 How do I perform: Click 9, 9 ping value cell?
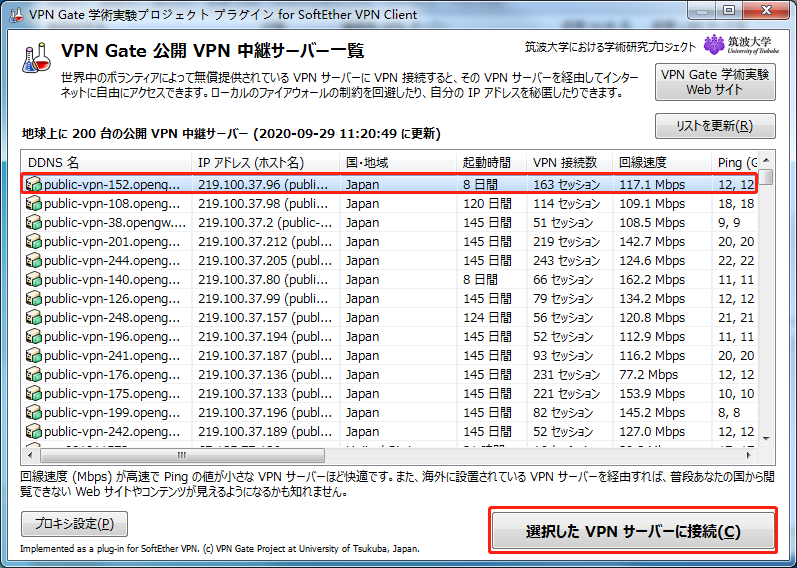[729, 222]
